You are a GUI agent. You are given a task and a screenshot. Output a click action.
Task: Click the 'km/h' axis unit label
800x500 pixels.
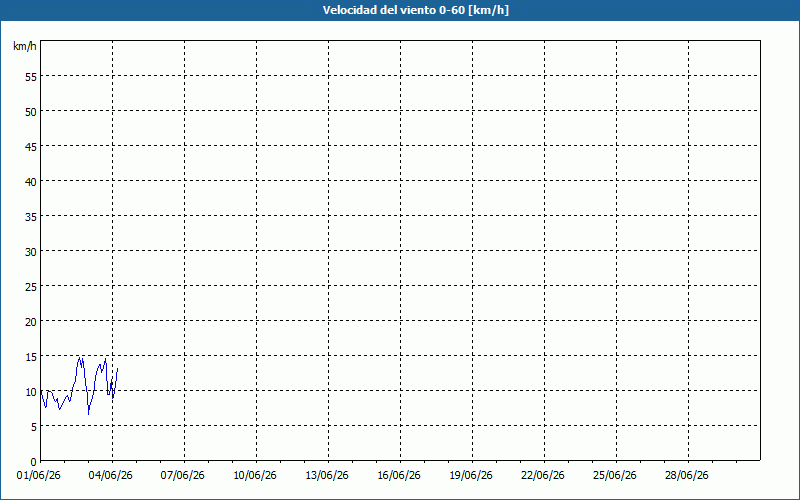tap(24, 46)
